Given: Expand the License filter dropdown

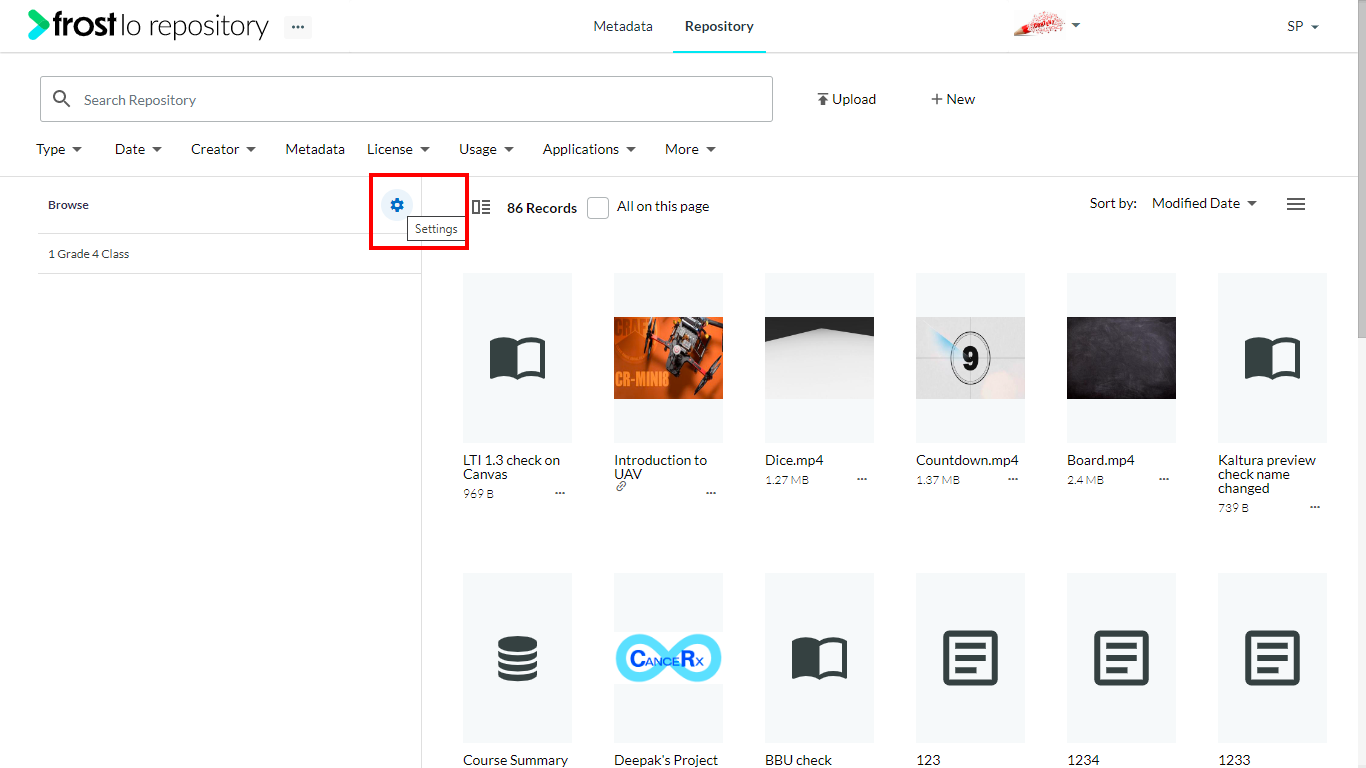Looking at the screenshot, I should point(398,149).
